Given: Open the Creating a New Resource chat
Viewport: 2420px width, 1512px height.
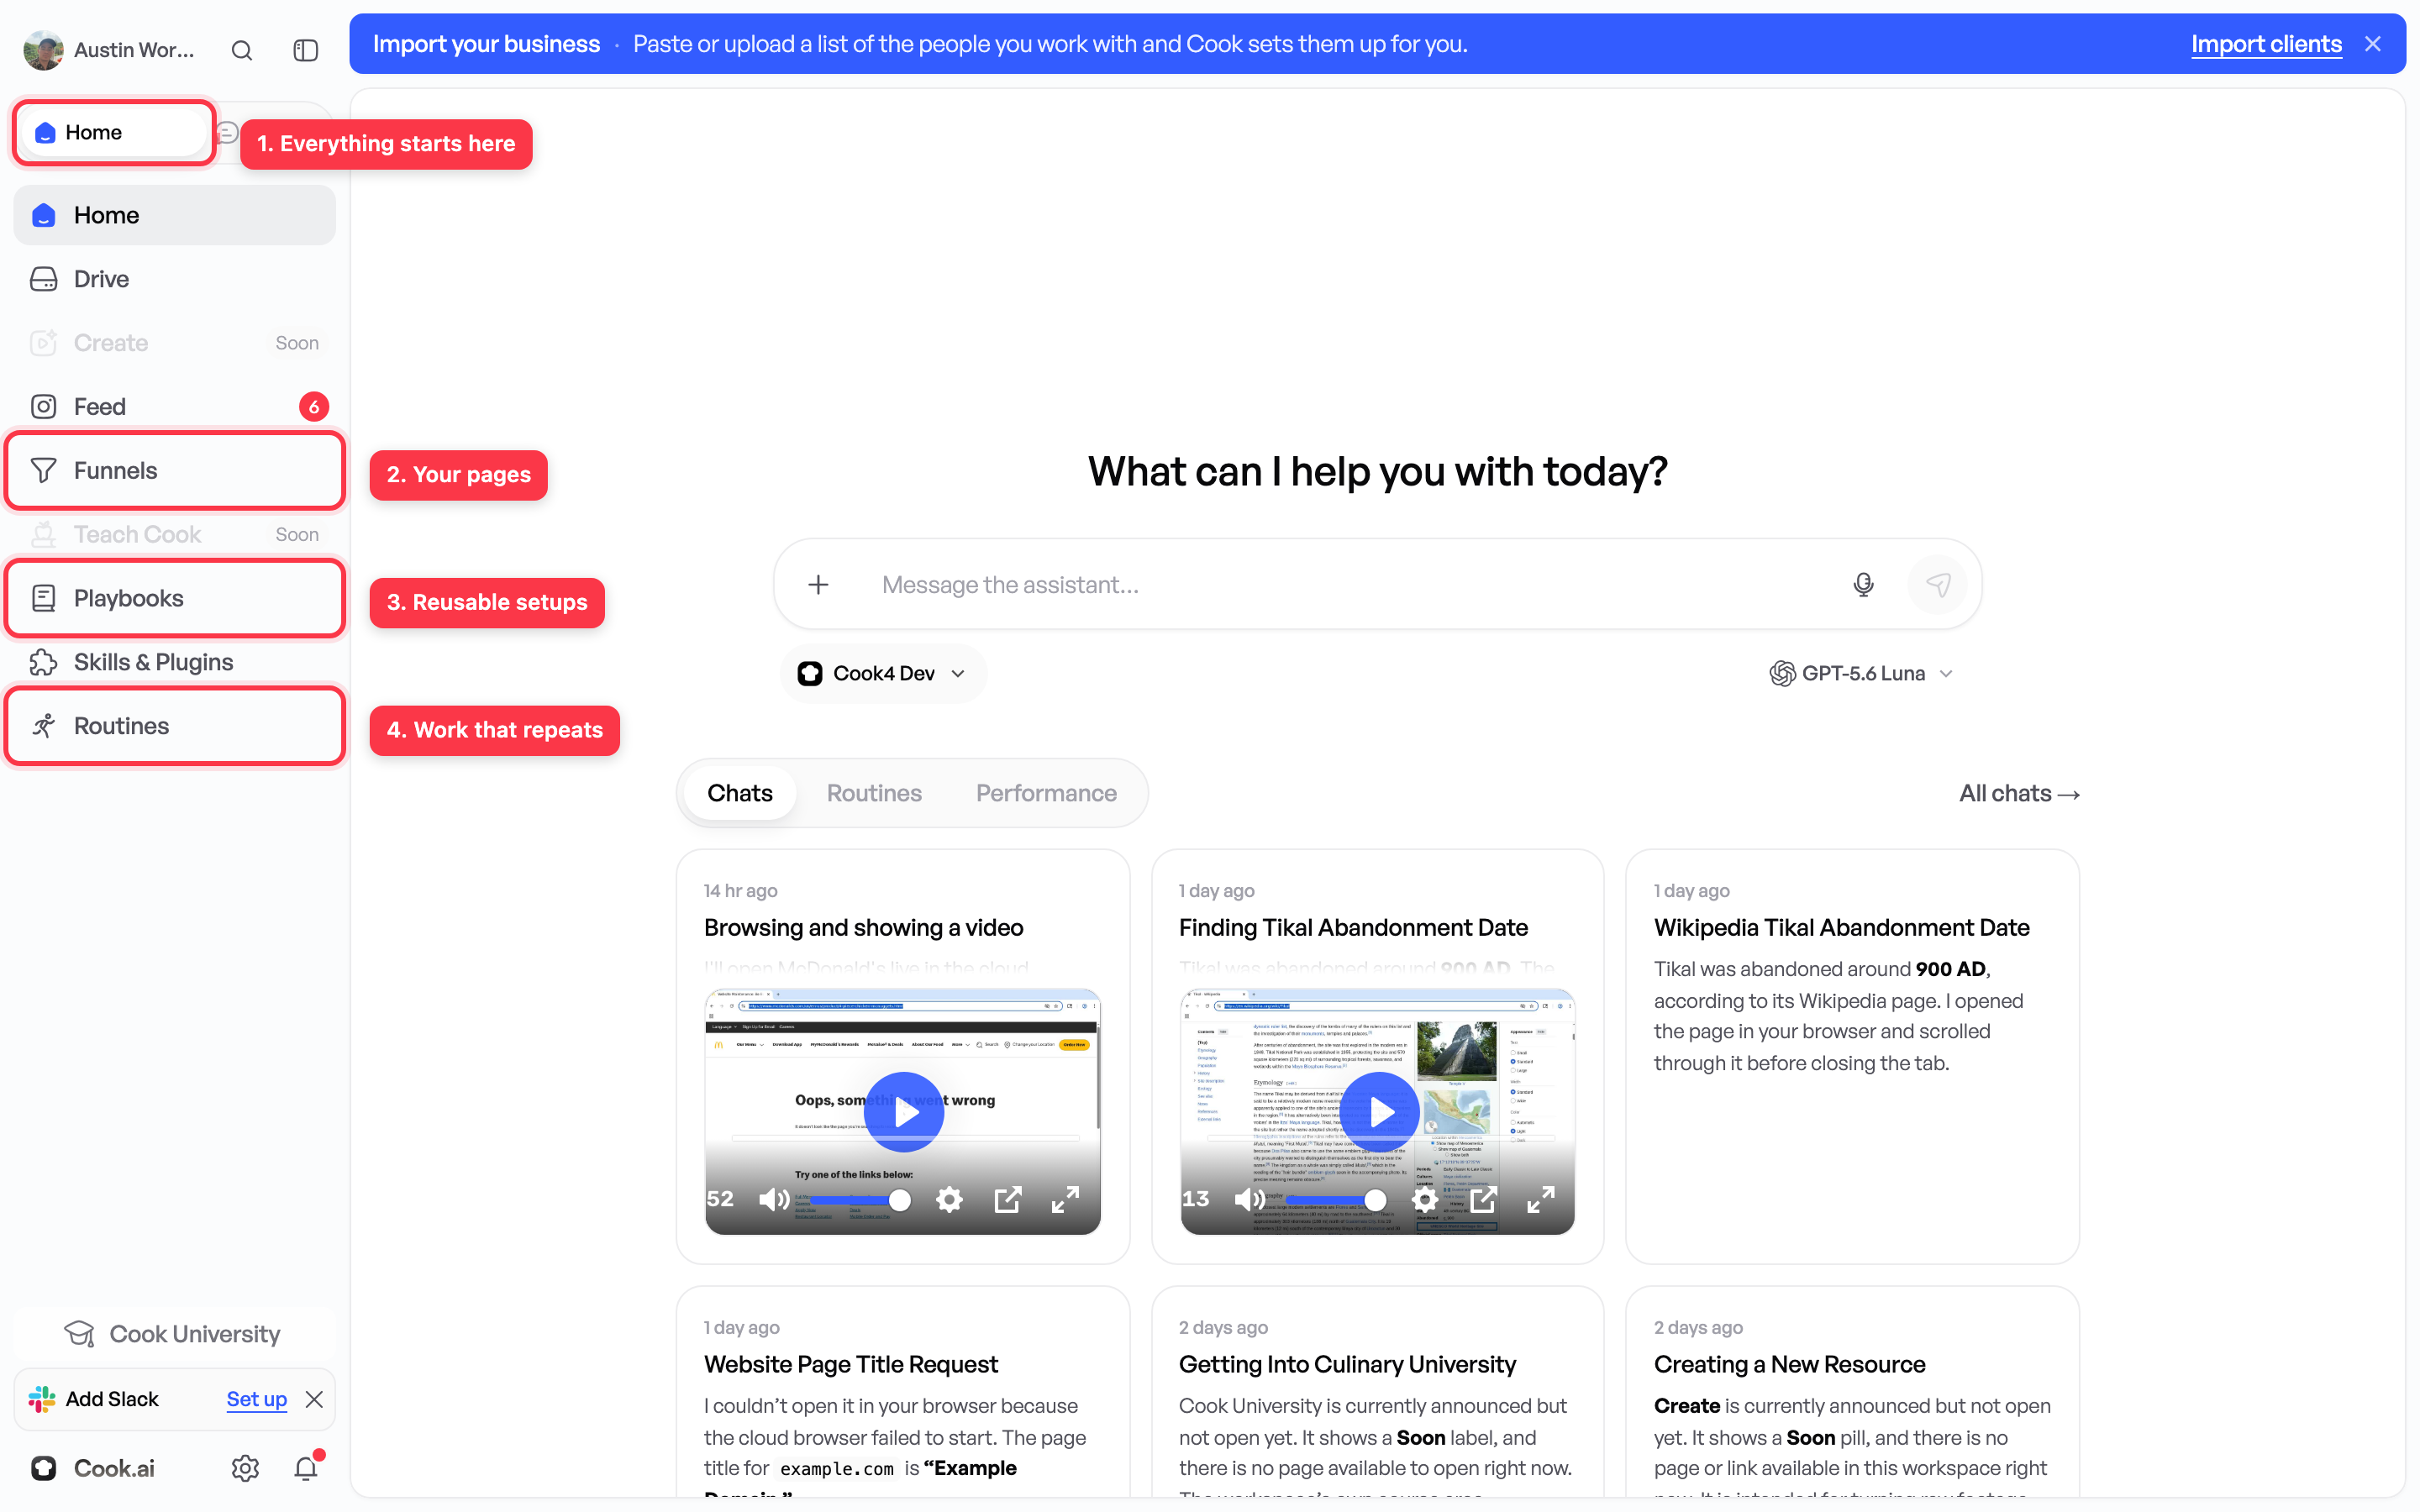Looking at the screenshot, I should pyautogui.click(x=1789, y=1365).
